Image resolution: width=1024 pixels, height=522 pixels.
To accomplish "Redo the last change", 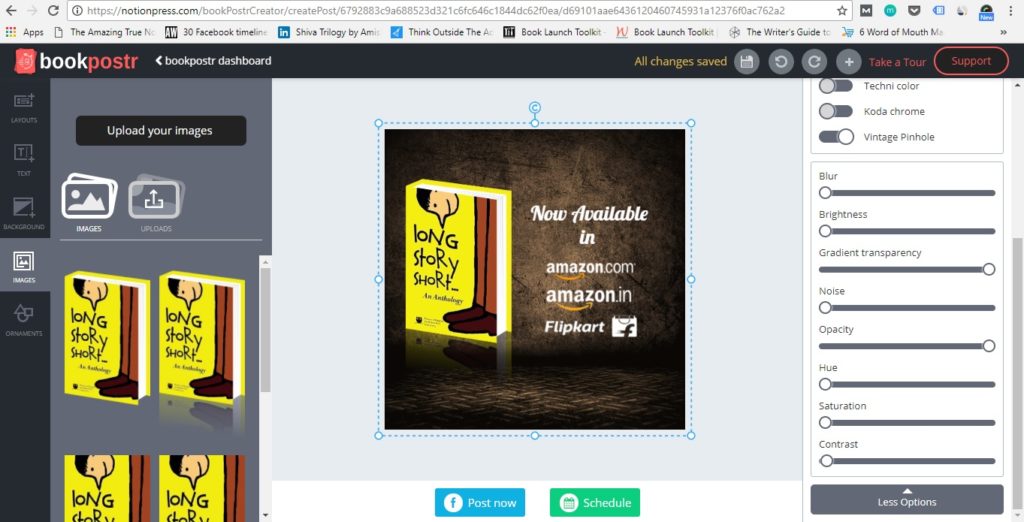I will click(x=814, y=61).
